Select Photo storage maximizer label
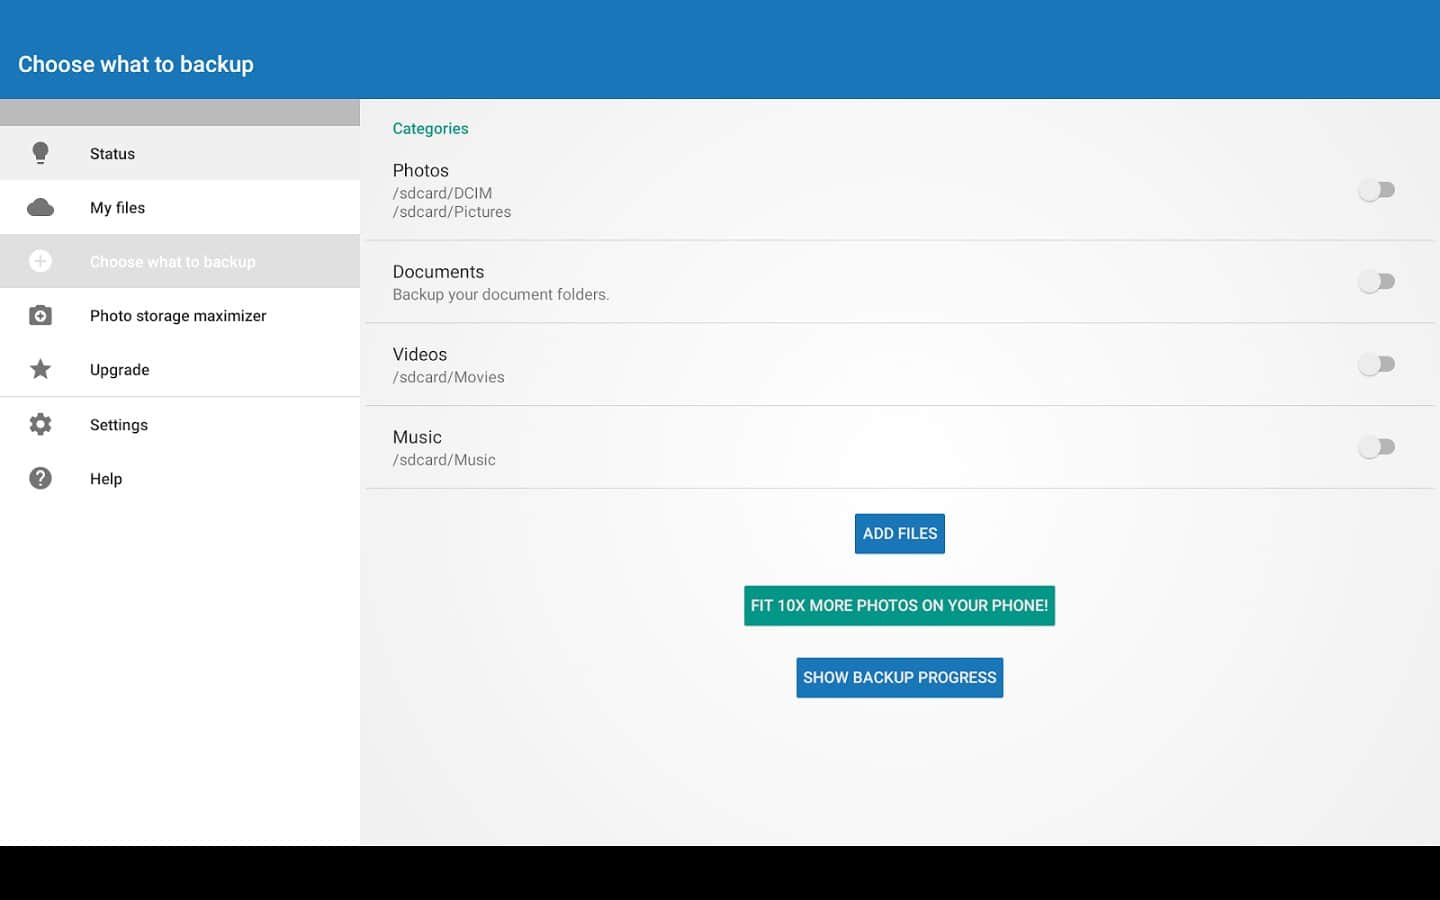The image size is (1440, 900). [x=178, y=316]
